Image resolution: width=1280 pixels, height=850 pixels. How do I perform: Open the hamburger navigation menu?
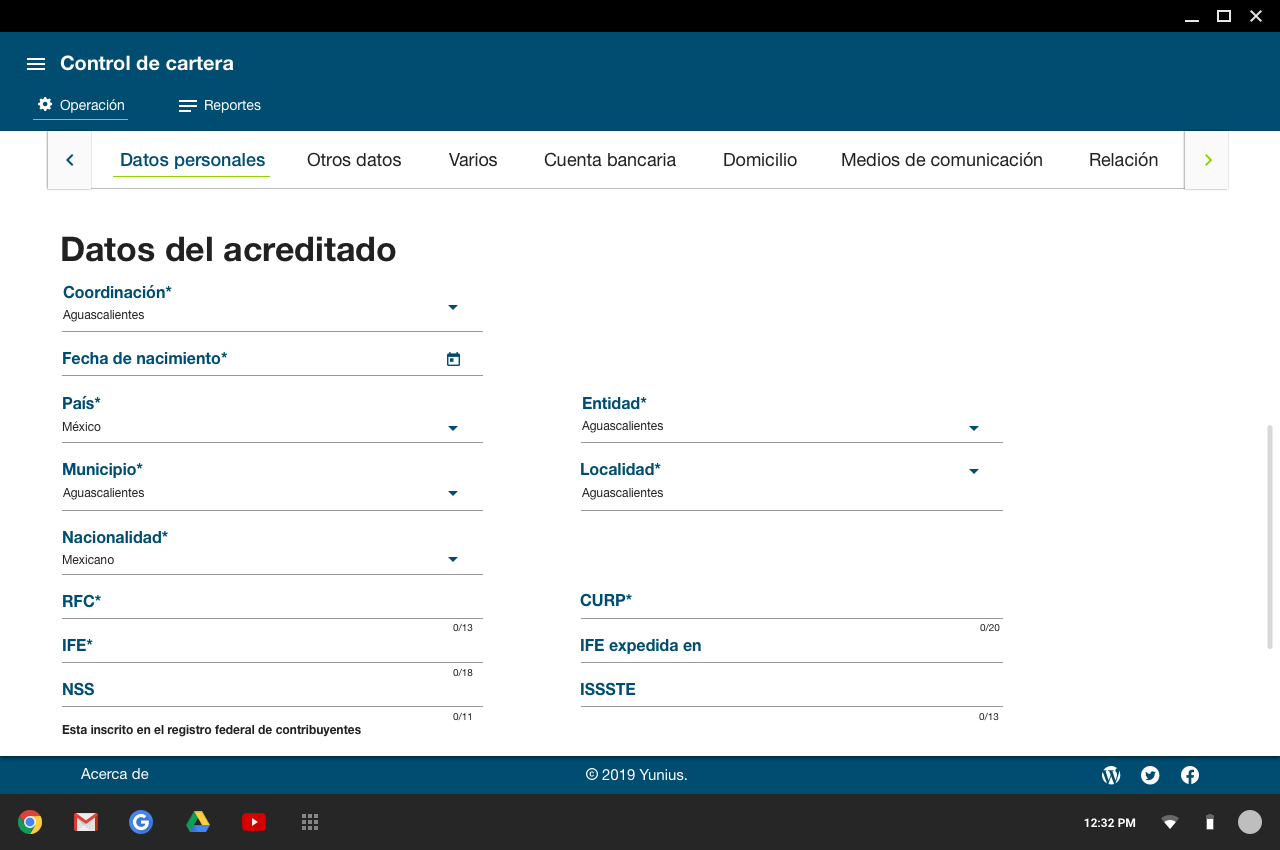point(36,64)
